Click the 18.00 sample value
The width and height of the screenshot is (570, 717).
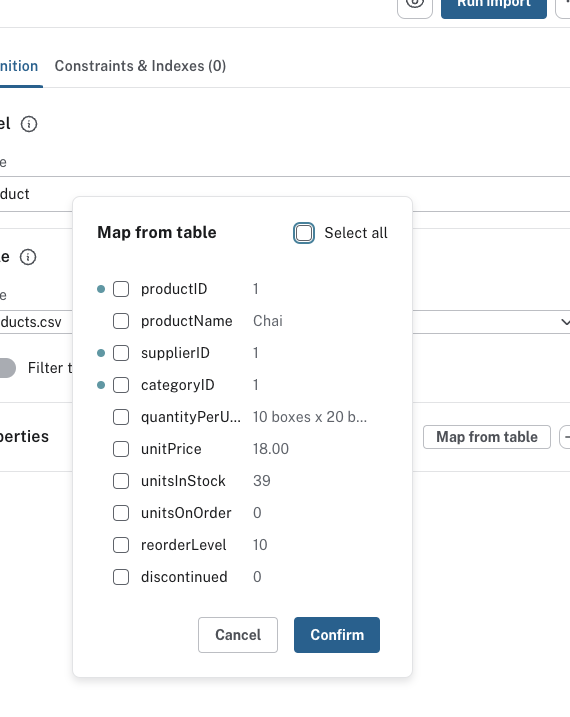click(x=271, y=449)
